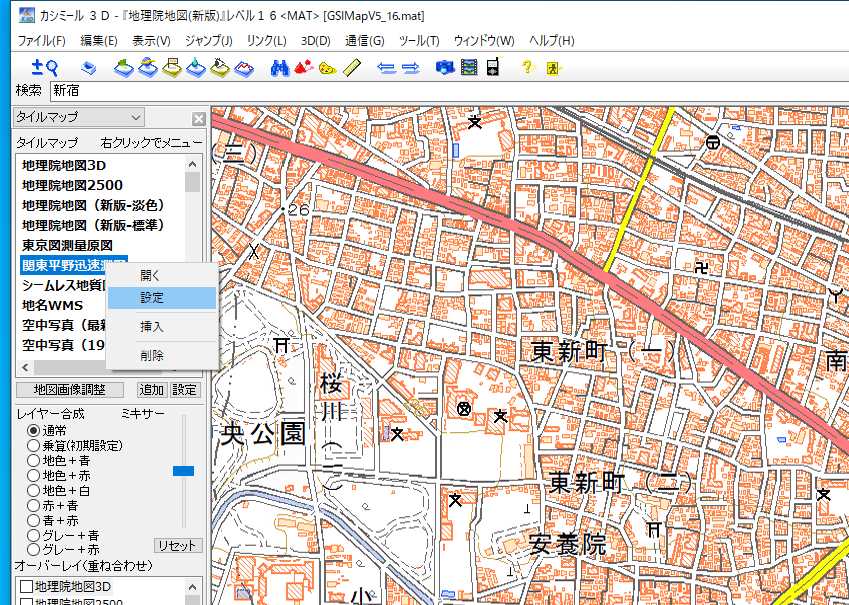This screenshot has width=849, height=605.
Task: Click the map icon with water drop
Action: [196, 68]
